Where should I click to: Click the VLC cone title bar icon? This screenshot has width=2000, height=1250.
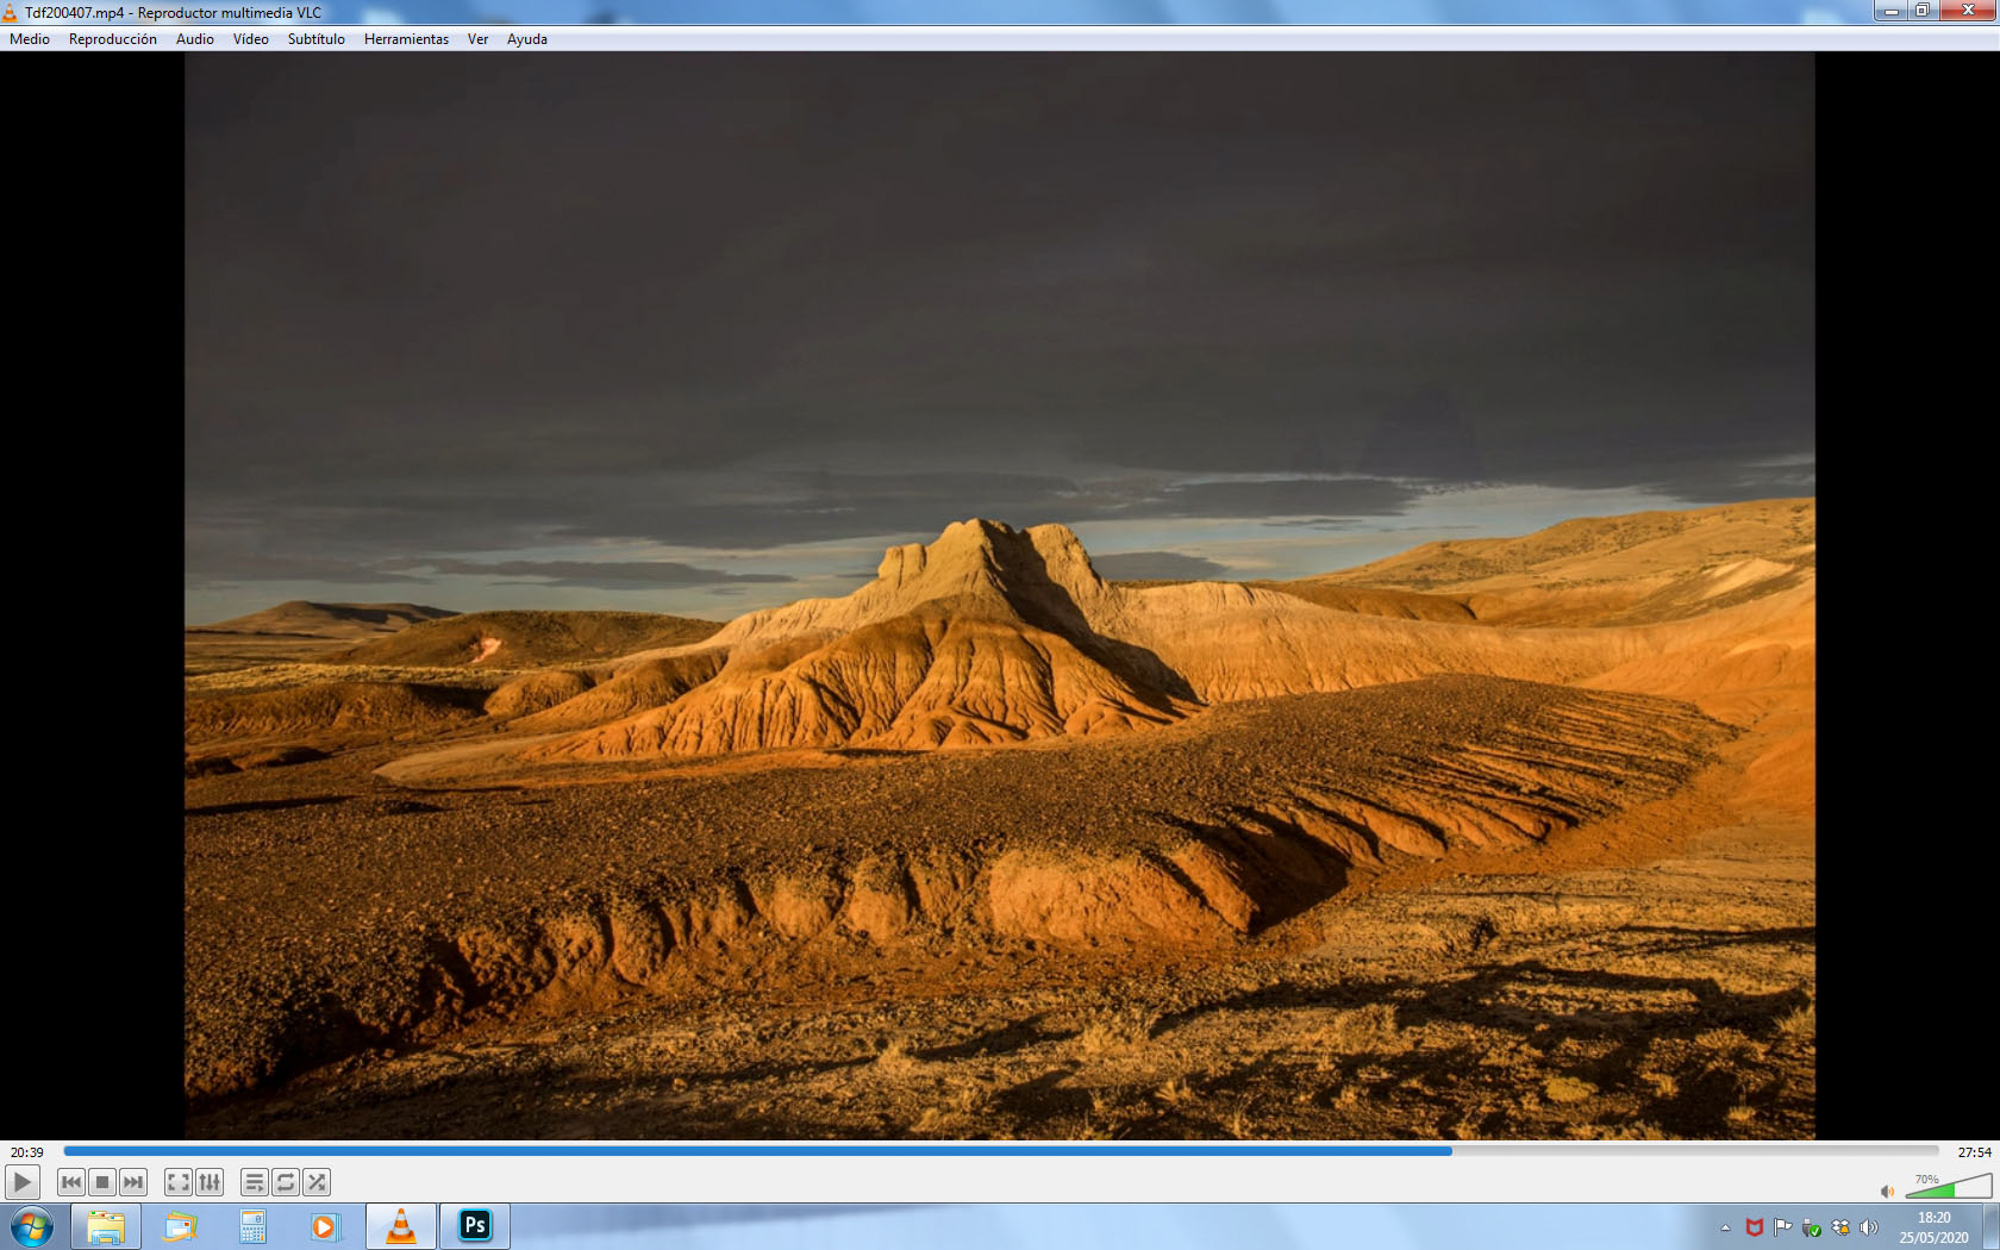(10, 12)
